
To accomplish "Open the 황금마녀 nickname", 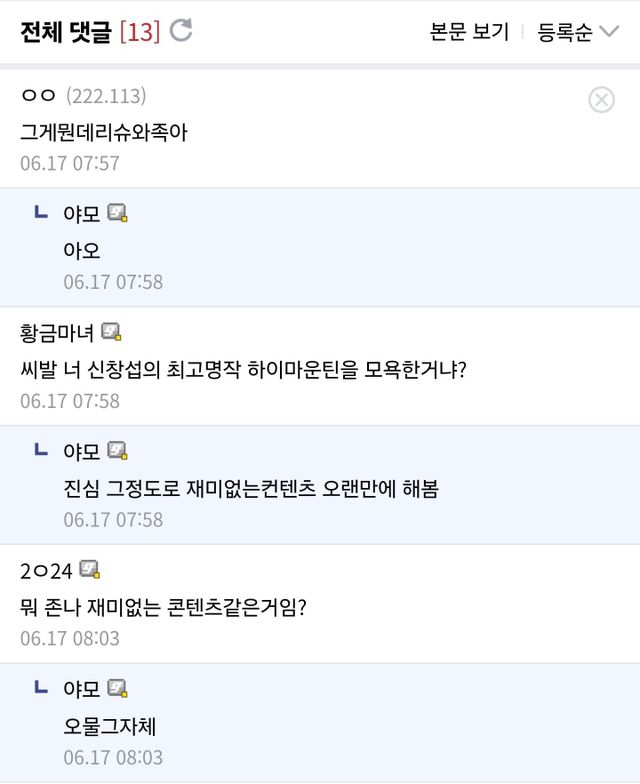I will 57,333.
